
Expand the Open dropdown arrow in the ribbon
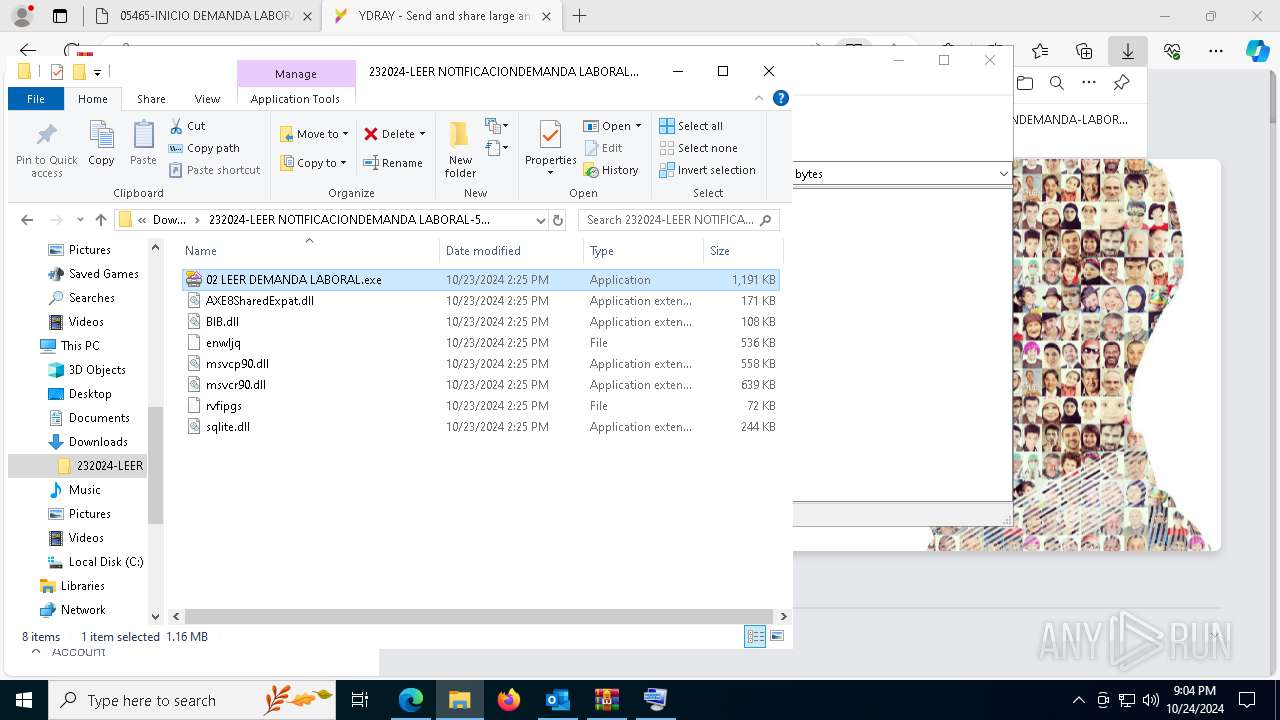638,126
